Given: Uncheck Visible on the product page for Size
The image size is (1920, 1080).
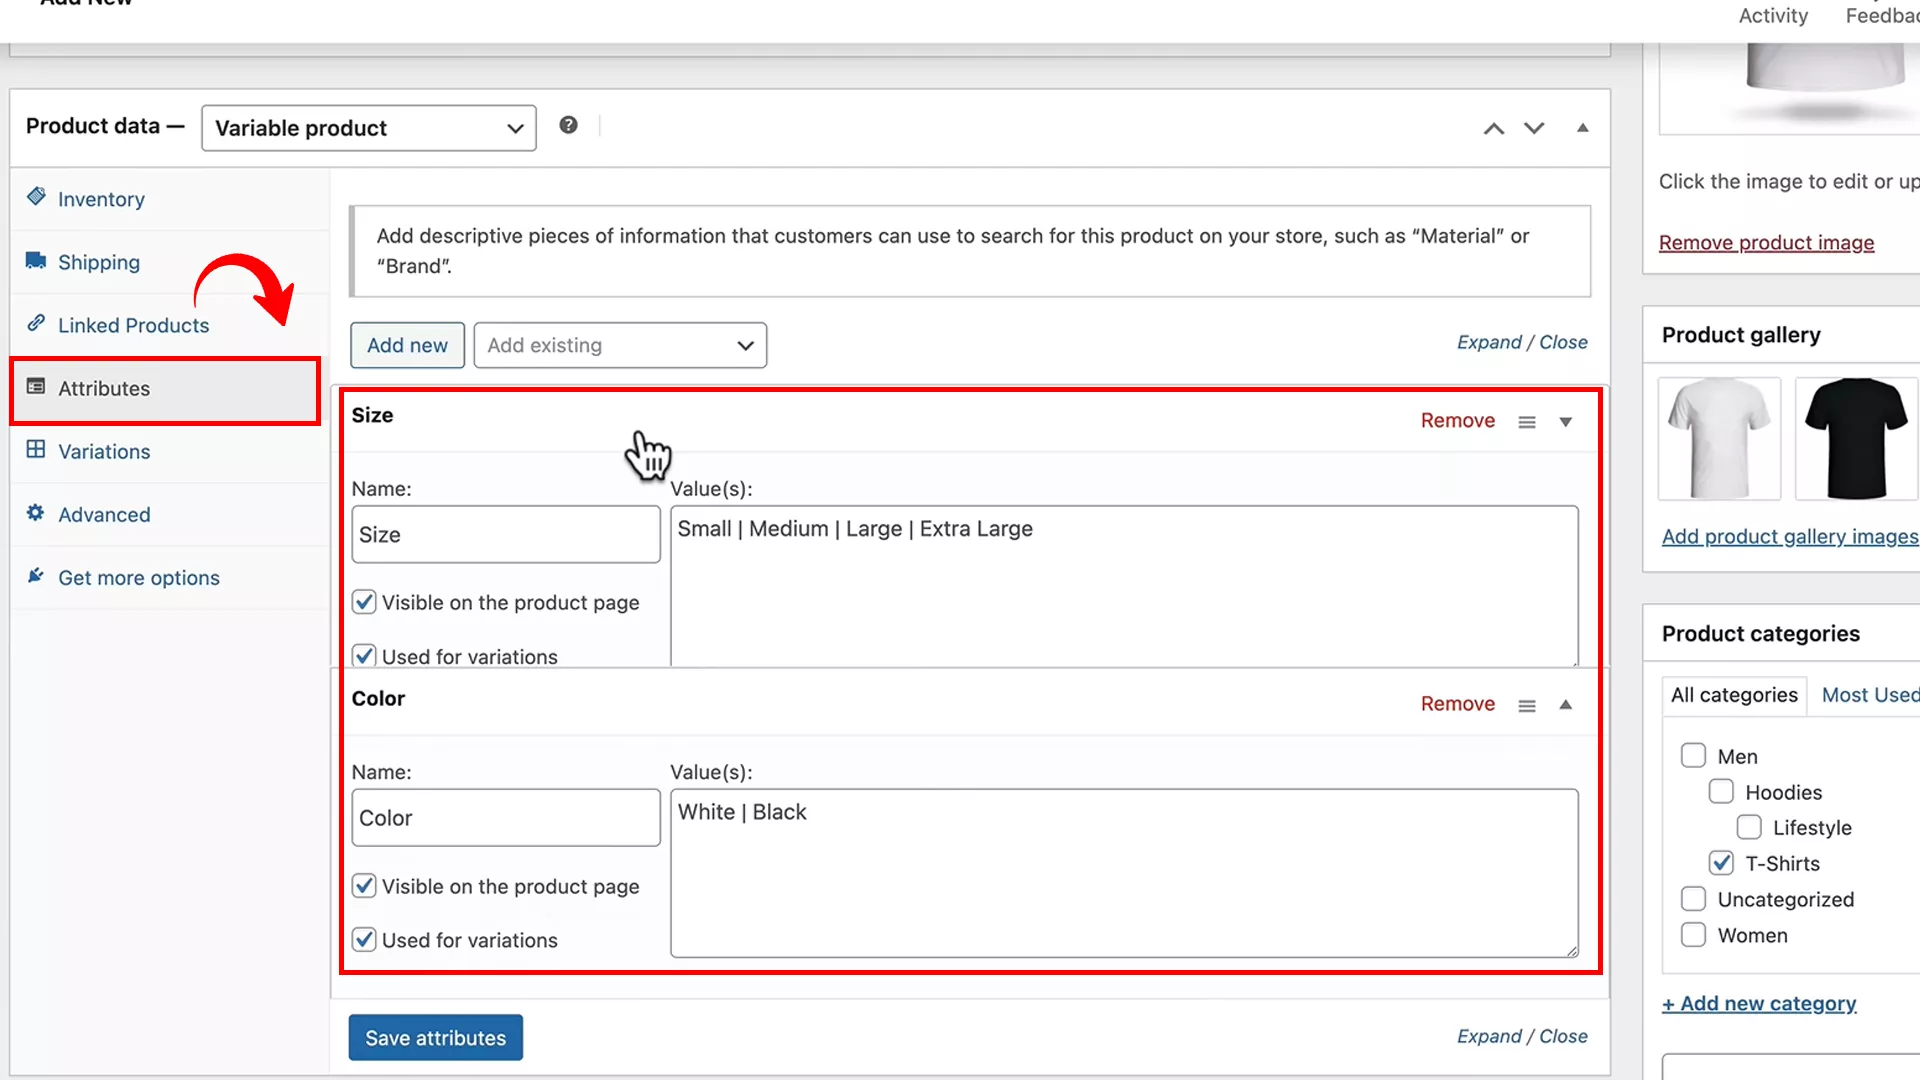Looking at the screenshot, I should click(363, 601).
